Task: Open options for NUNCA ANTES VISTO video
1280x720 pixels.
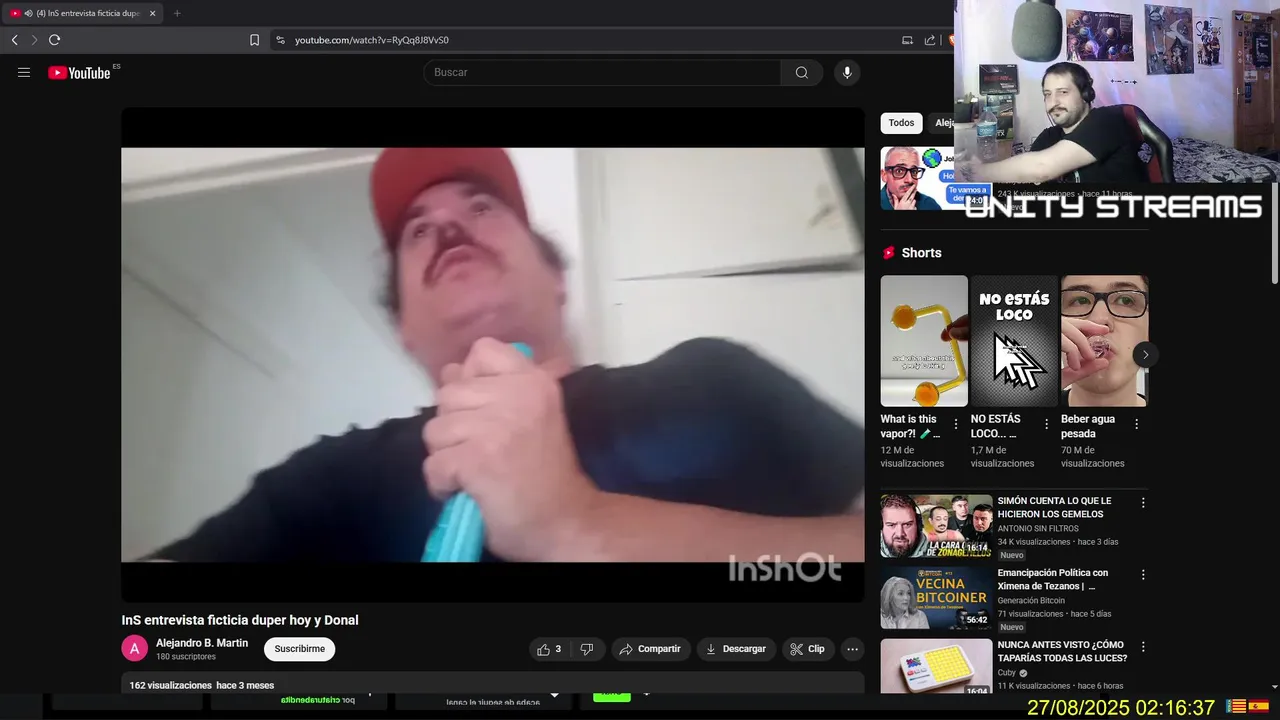Action: click(x=1143, y=647)
